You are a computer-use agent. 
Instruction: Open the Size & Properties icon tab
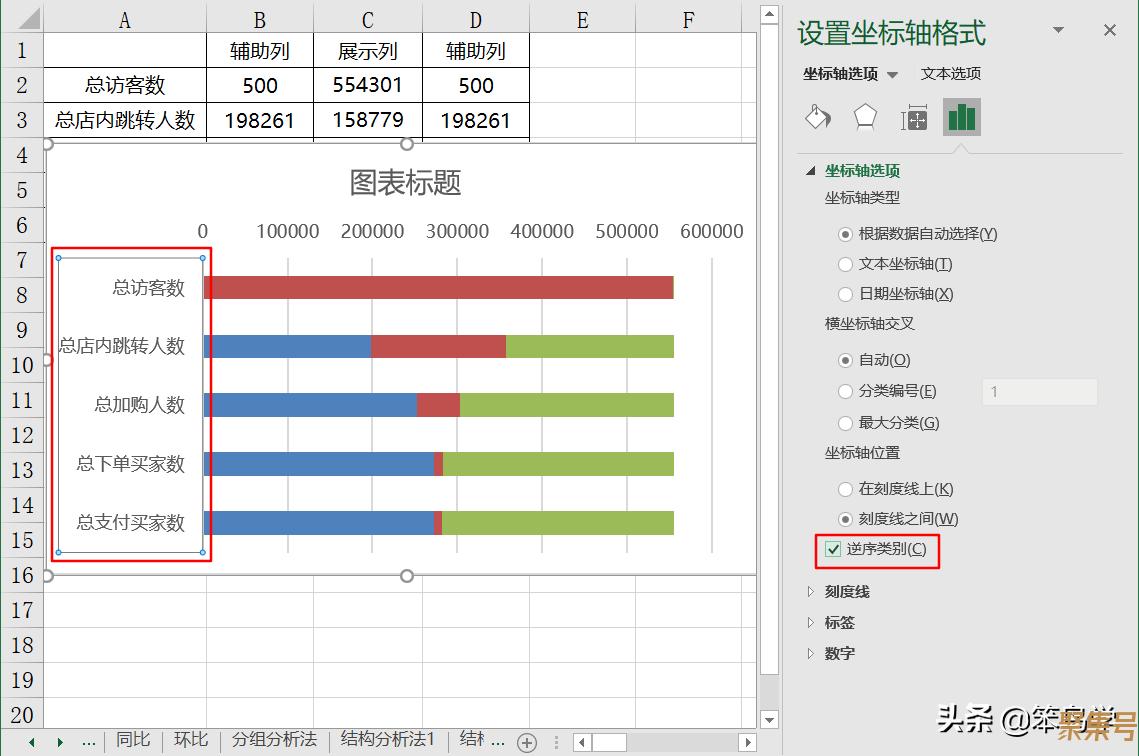pos(914,118)
